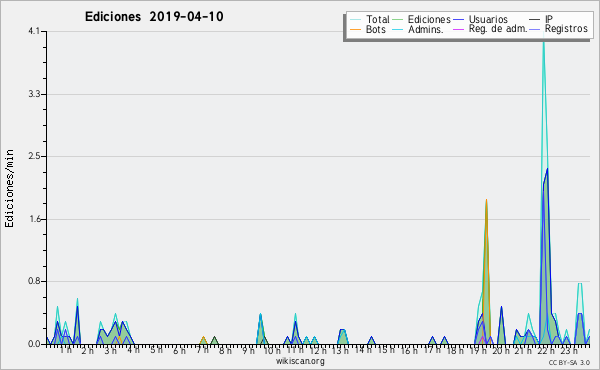This screenshot has height=370, width=600.
Task: Click the 22 h peak on the chart
Action: click(x=543, y=38)
